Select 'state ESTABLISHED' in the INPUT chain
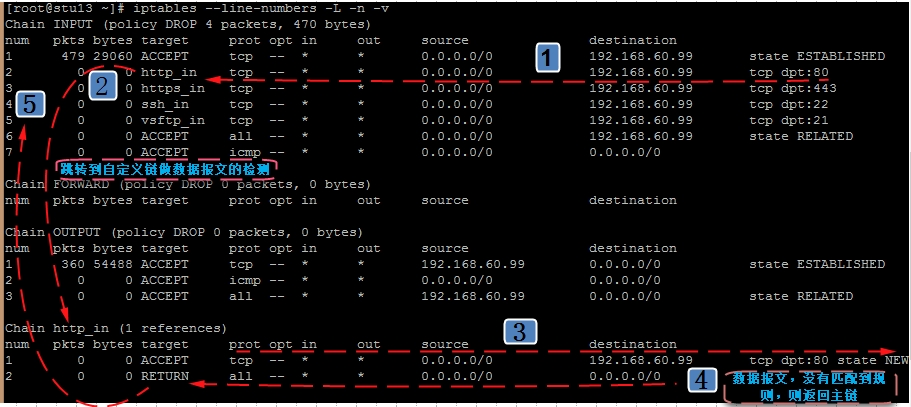The height and width of the screenshot is (407, 911). [817, 56]
